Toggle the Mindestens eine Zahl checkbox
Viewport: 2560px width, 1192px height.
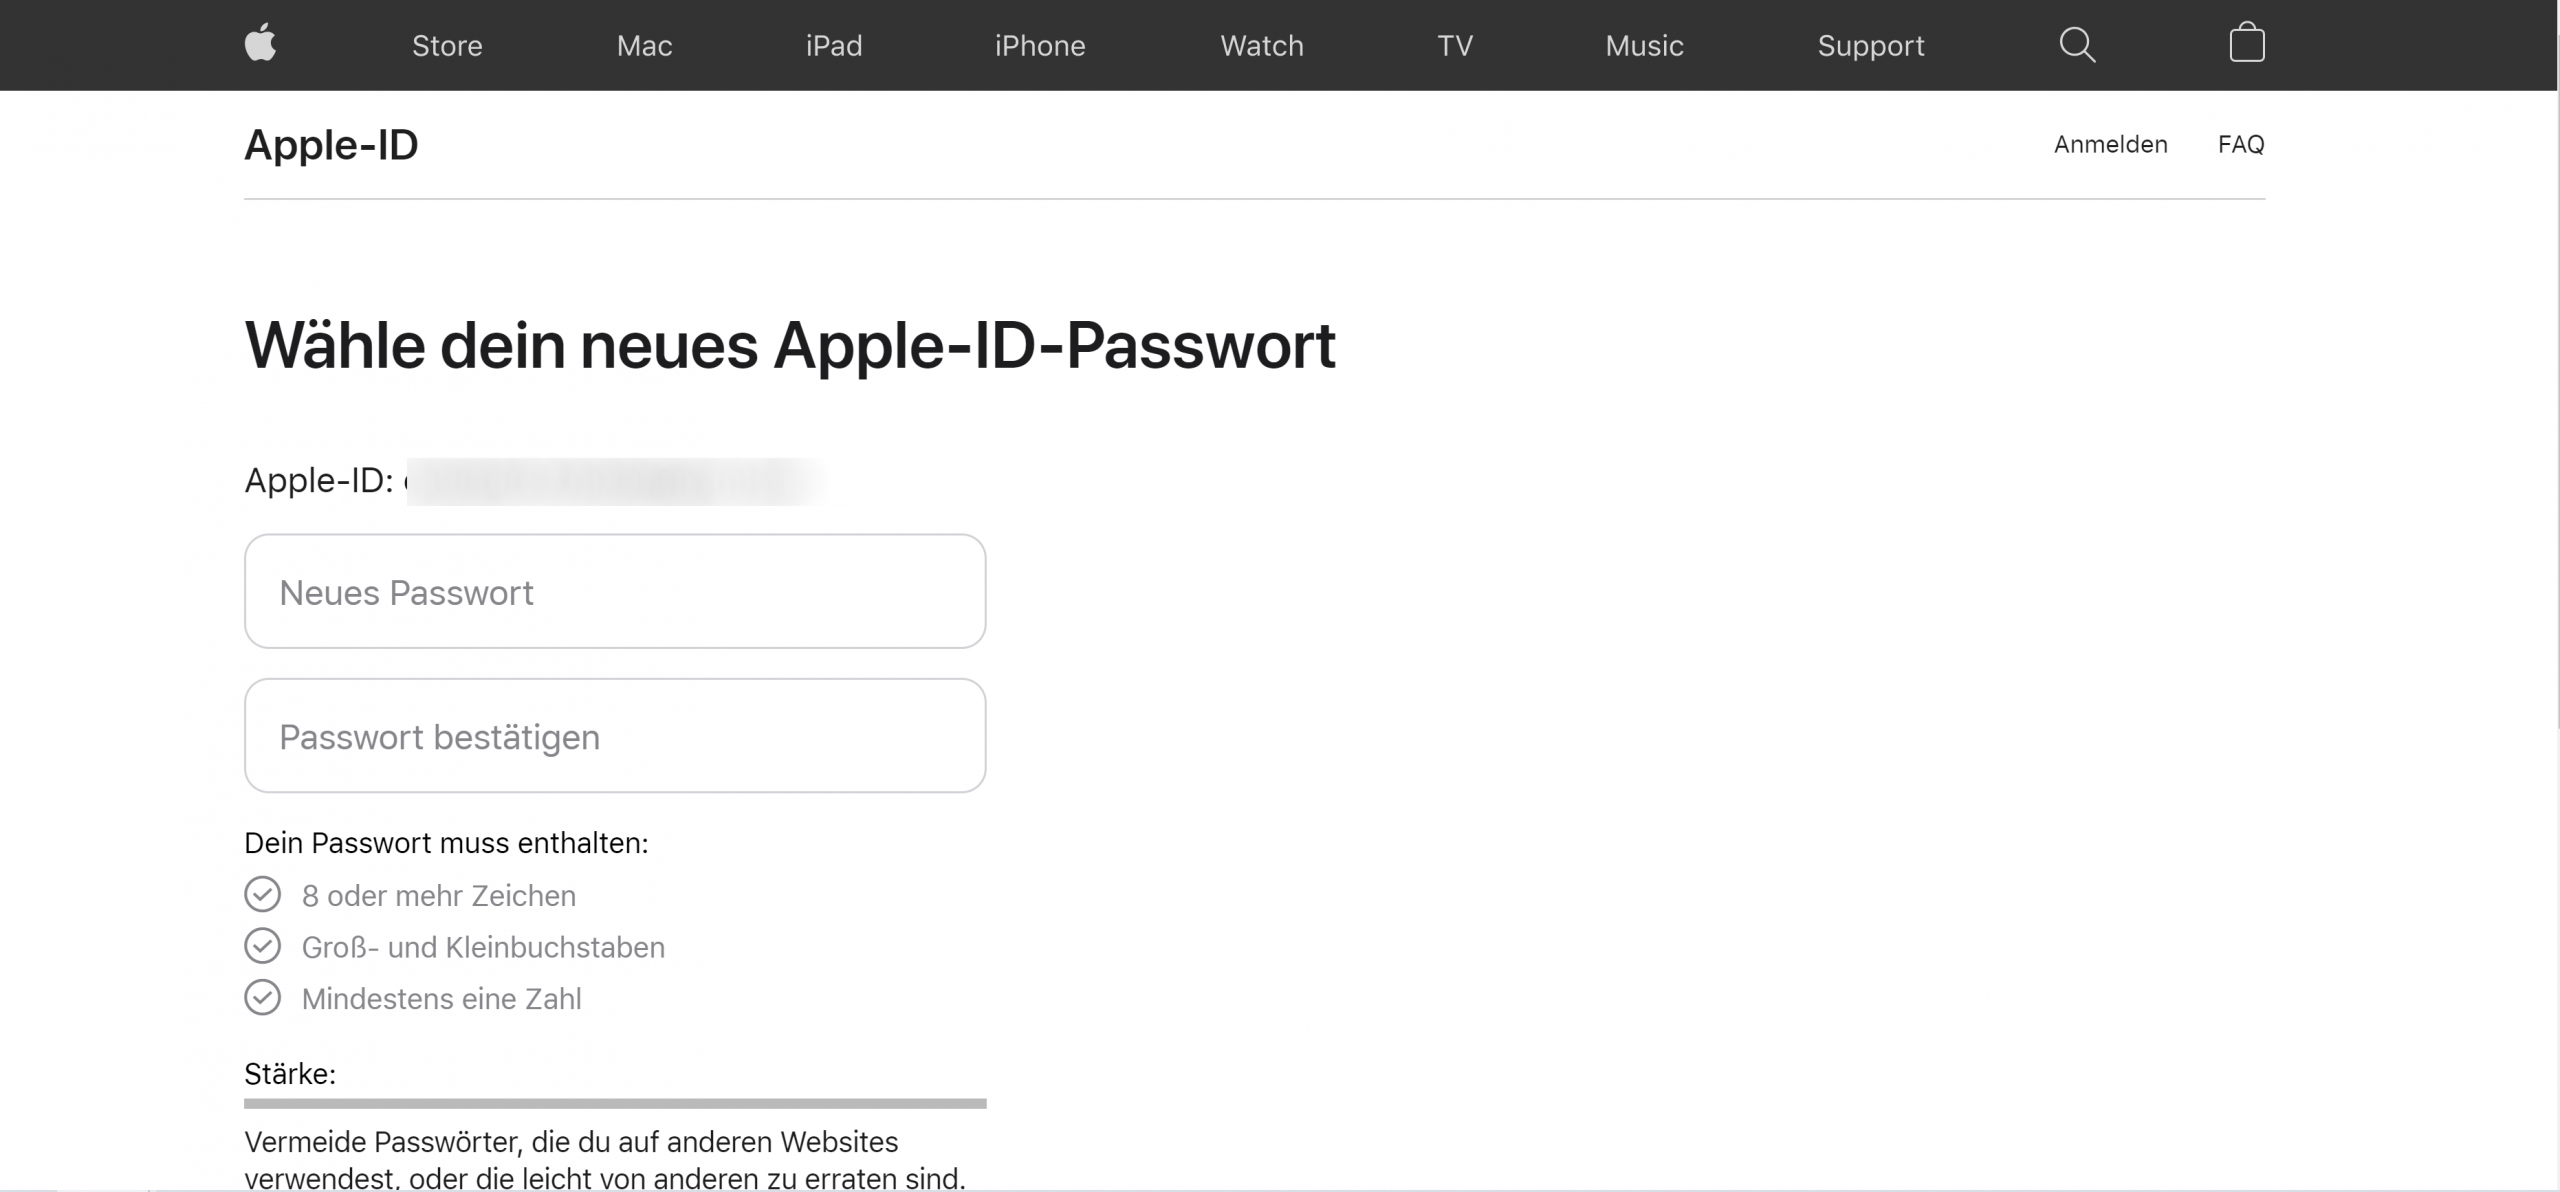(x=261, y=998)
